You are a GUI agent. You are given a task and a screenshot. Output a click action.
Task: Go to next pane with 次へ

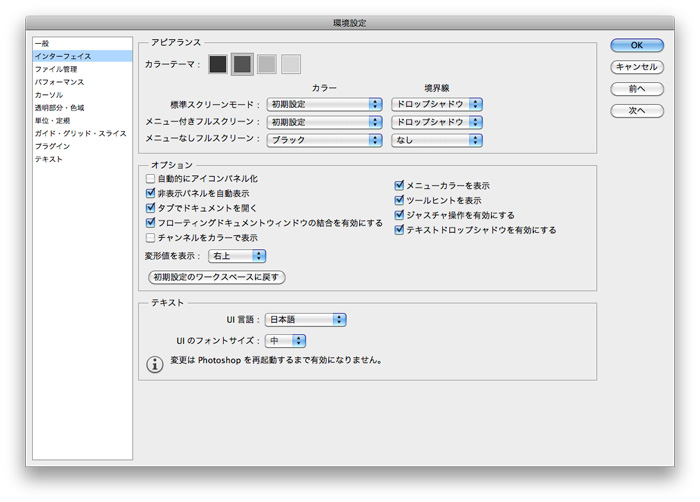tap(637, 111)
